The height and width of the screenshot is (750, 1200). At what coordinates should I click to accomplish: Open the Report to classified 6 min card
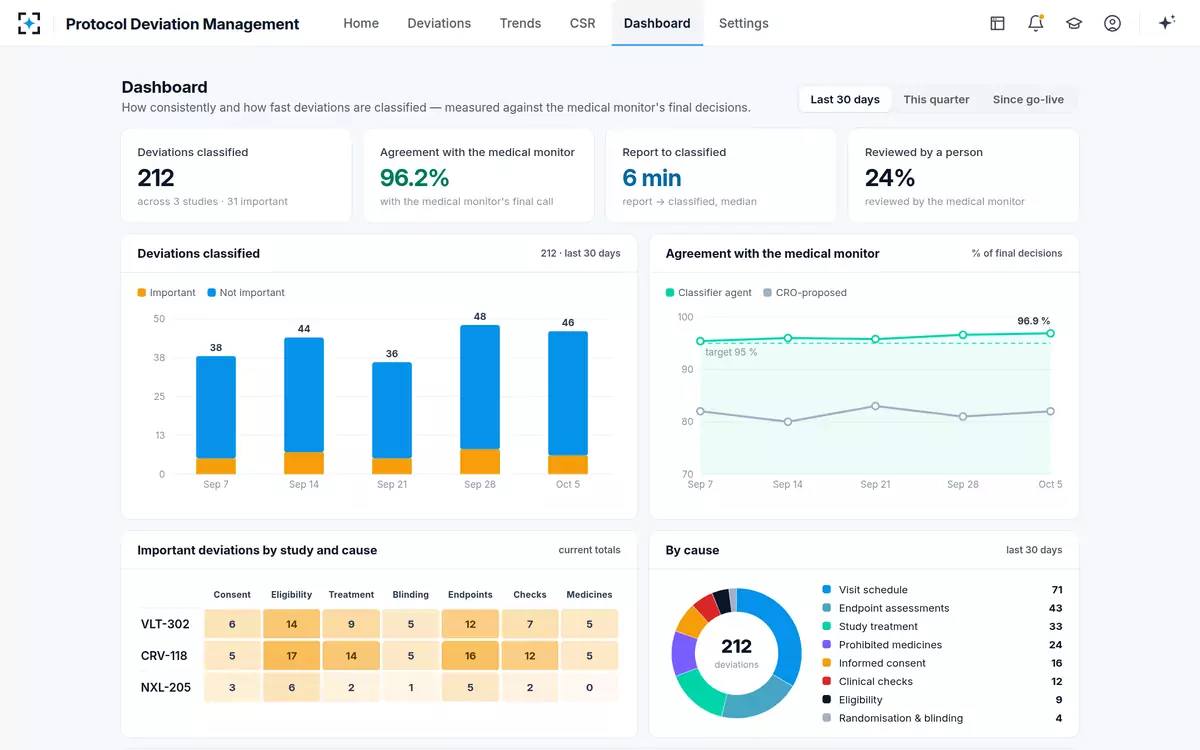click(x=721, y=175)
